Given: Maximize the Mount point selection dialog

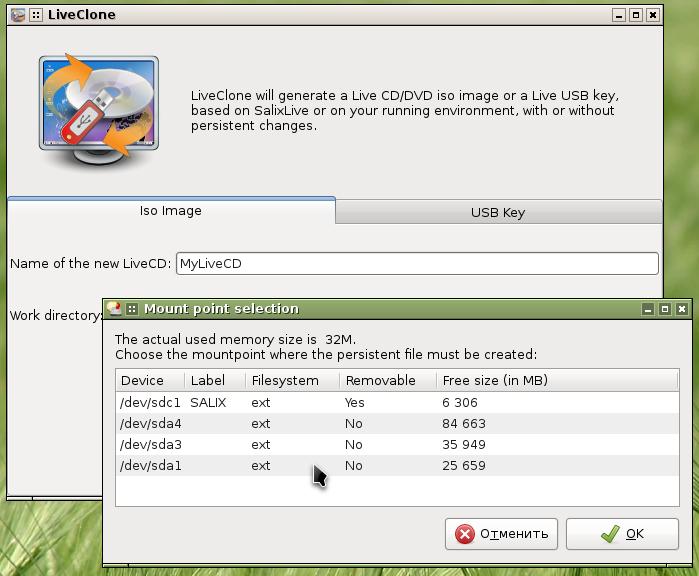Looking at the screenshot, I should (x=665, y=309).
